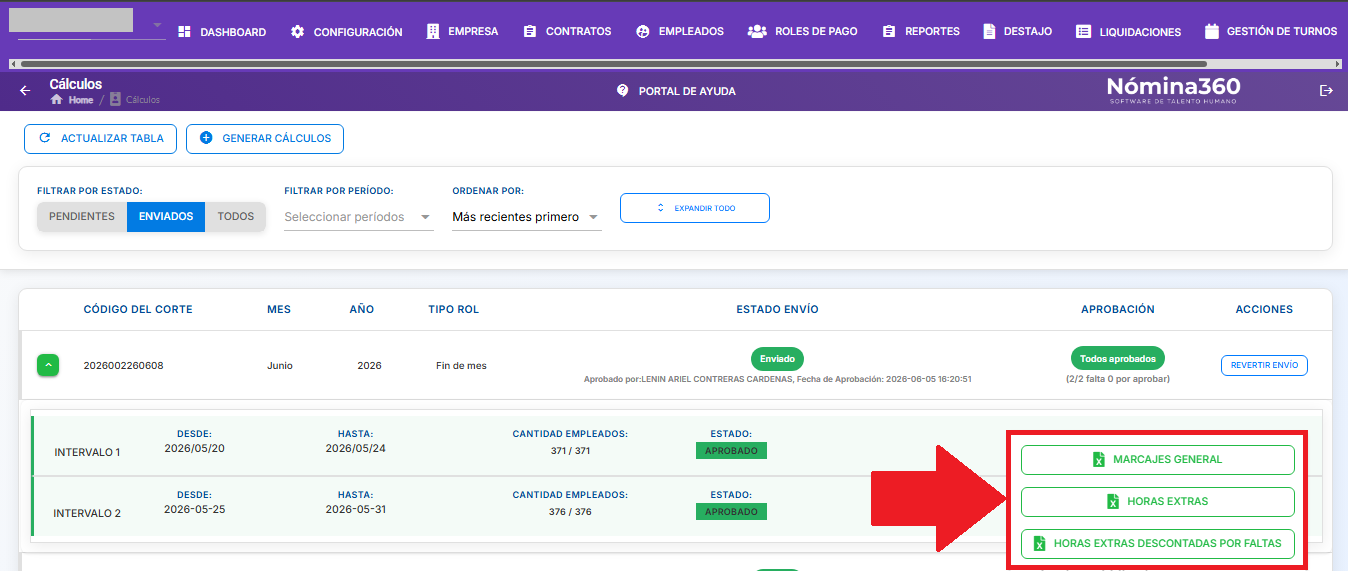Click the Home breadcrumb link
1348x571 pixels.
pos(81,100)
